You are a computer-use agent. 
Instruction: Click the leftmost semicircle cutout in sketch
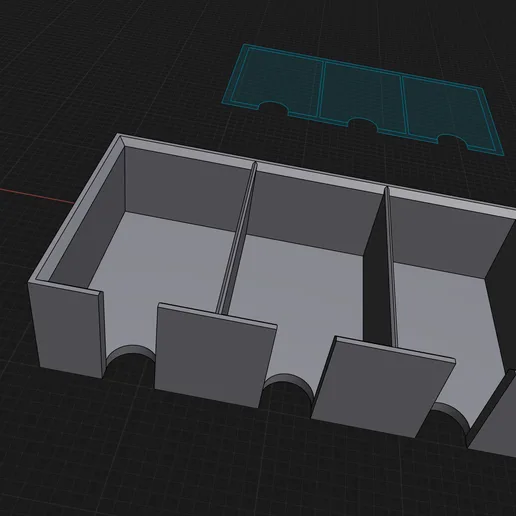(x=273, y=108)
